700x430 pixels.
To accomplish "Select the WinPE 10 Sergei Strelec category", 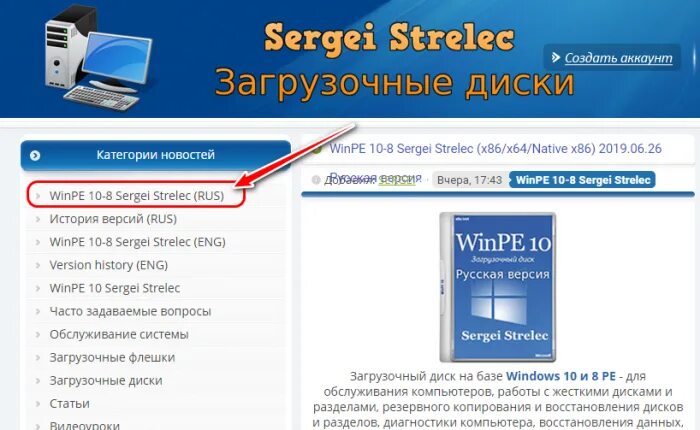I will pyautogui.click(x=115, y=288).
